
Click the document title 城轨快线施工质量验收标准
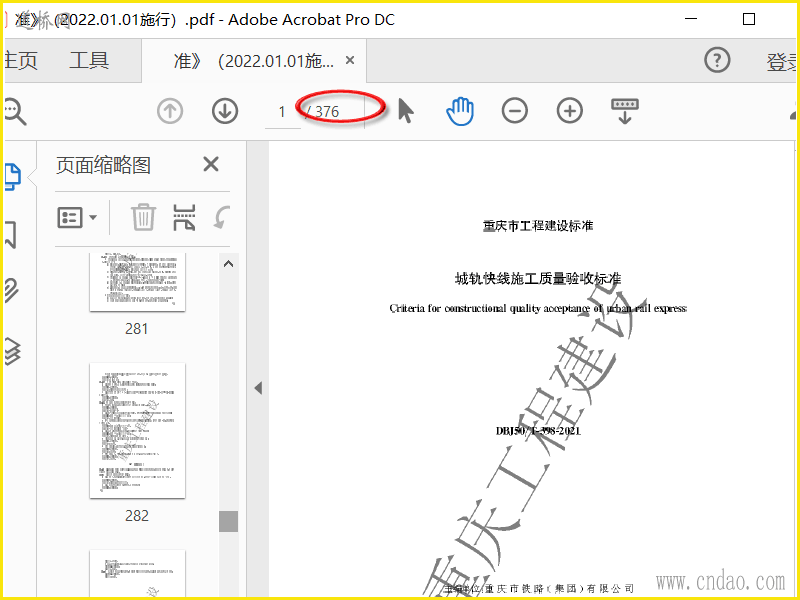click(538, 279)
